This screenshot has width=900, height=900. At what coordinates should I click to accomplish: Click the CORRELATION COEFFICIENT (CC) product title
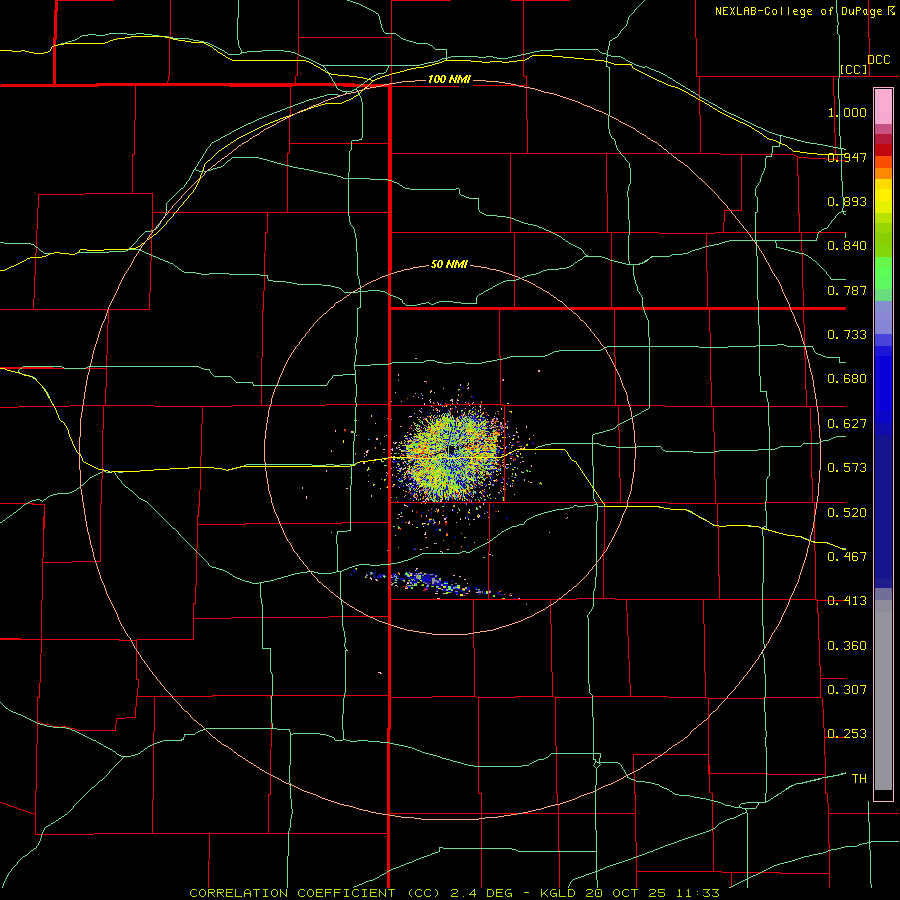tap(315, 893)
